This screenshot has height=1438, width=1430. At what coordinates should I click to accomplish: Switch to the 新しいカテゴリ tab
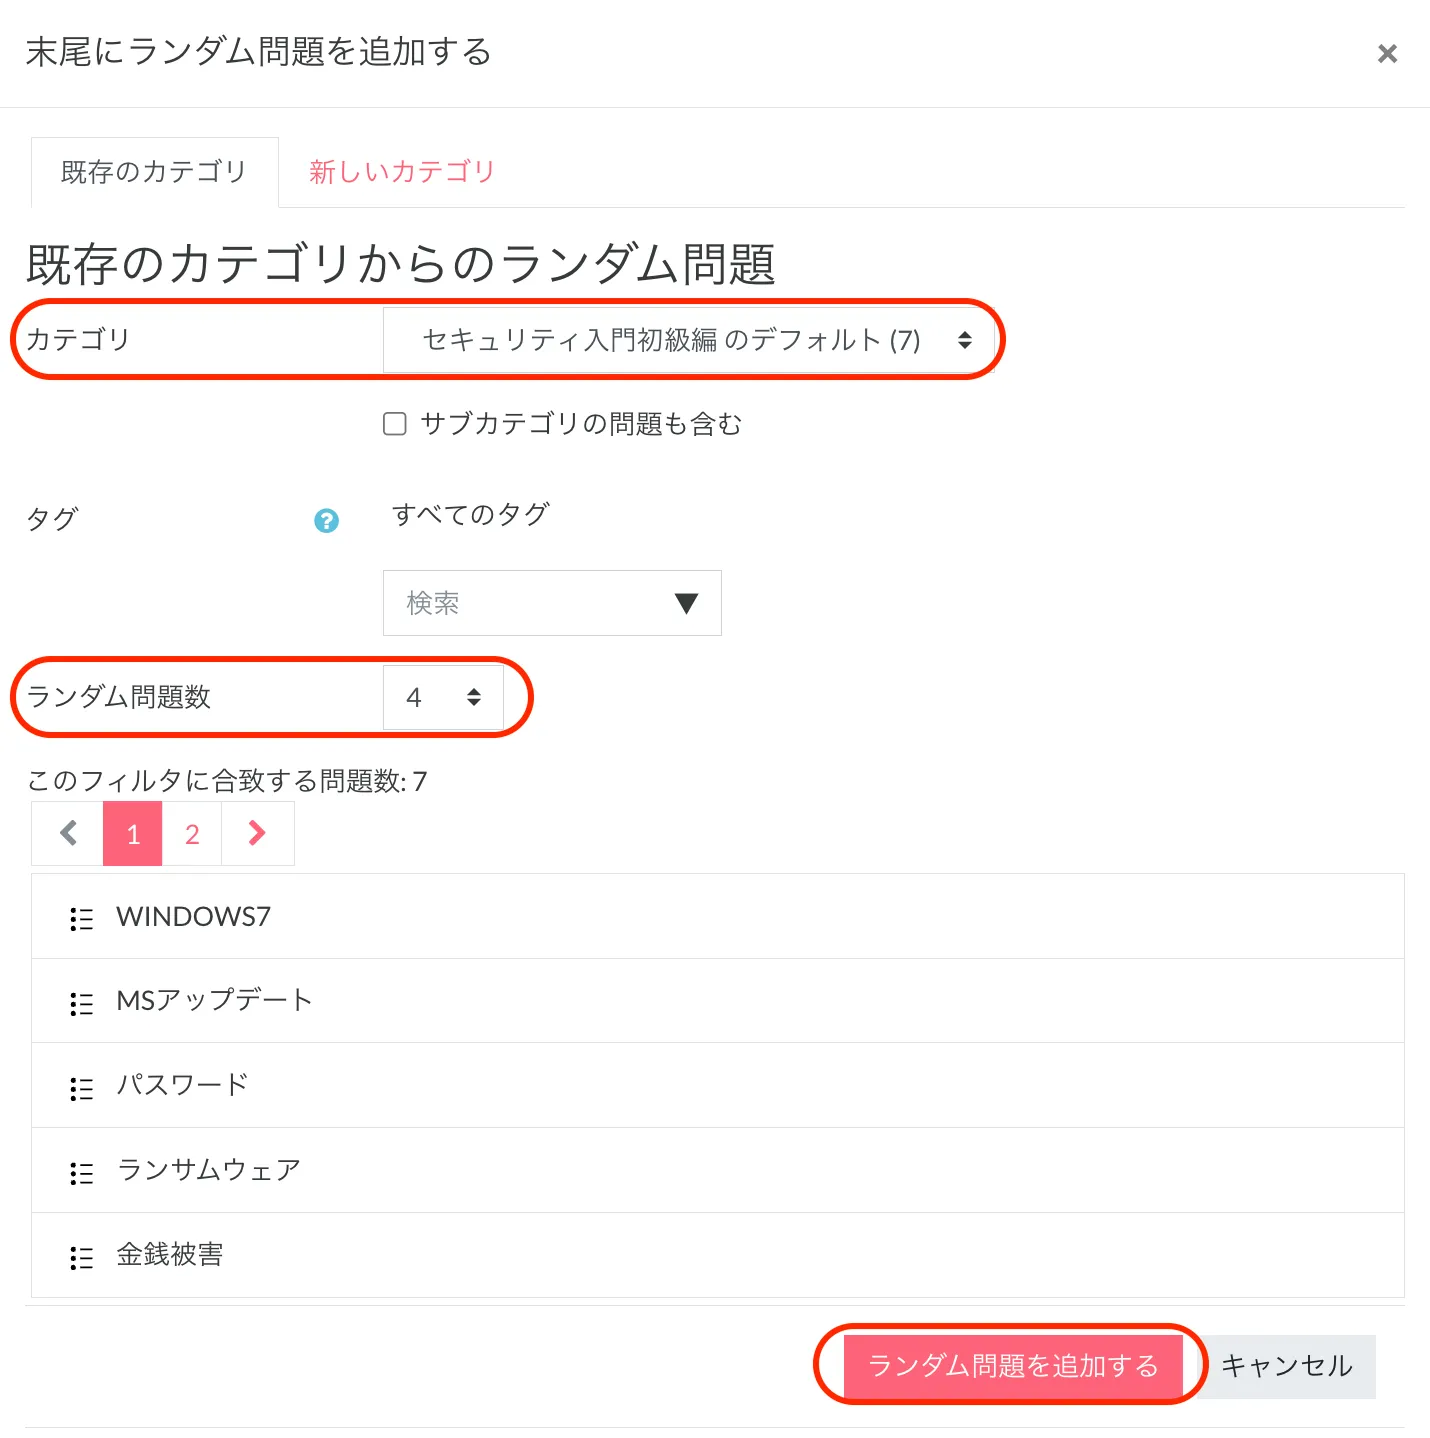[x=401, y=172]
